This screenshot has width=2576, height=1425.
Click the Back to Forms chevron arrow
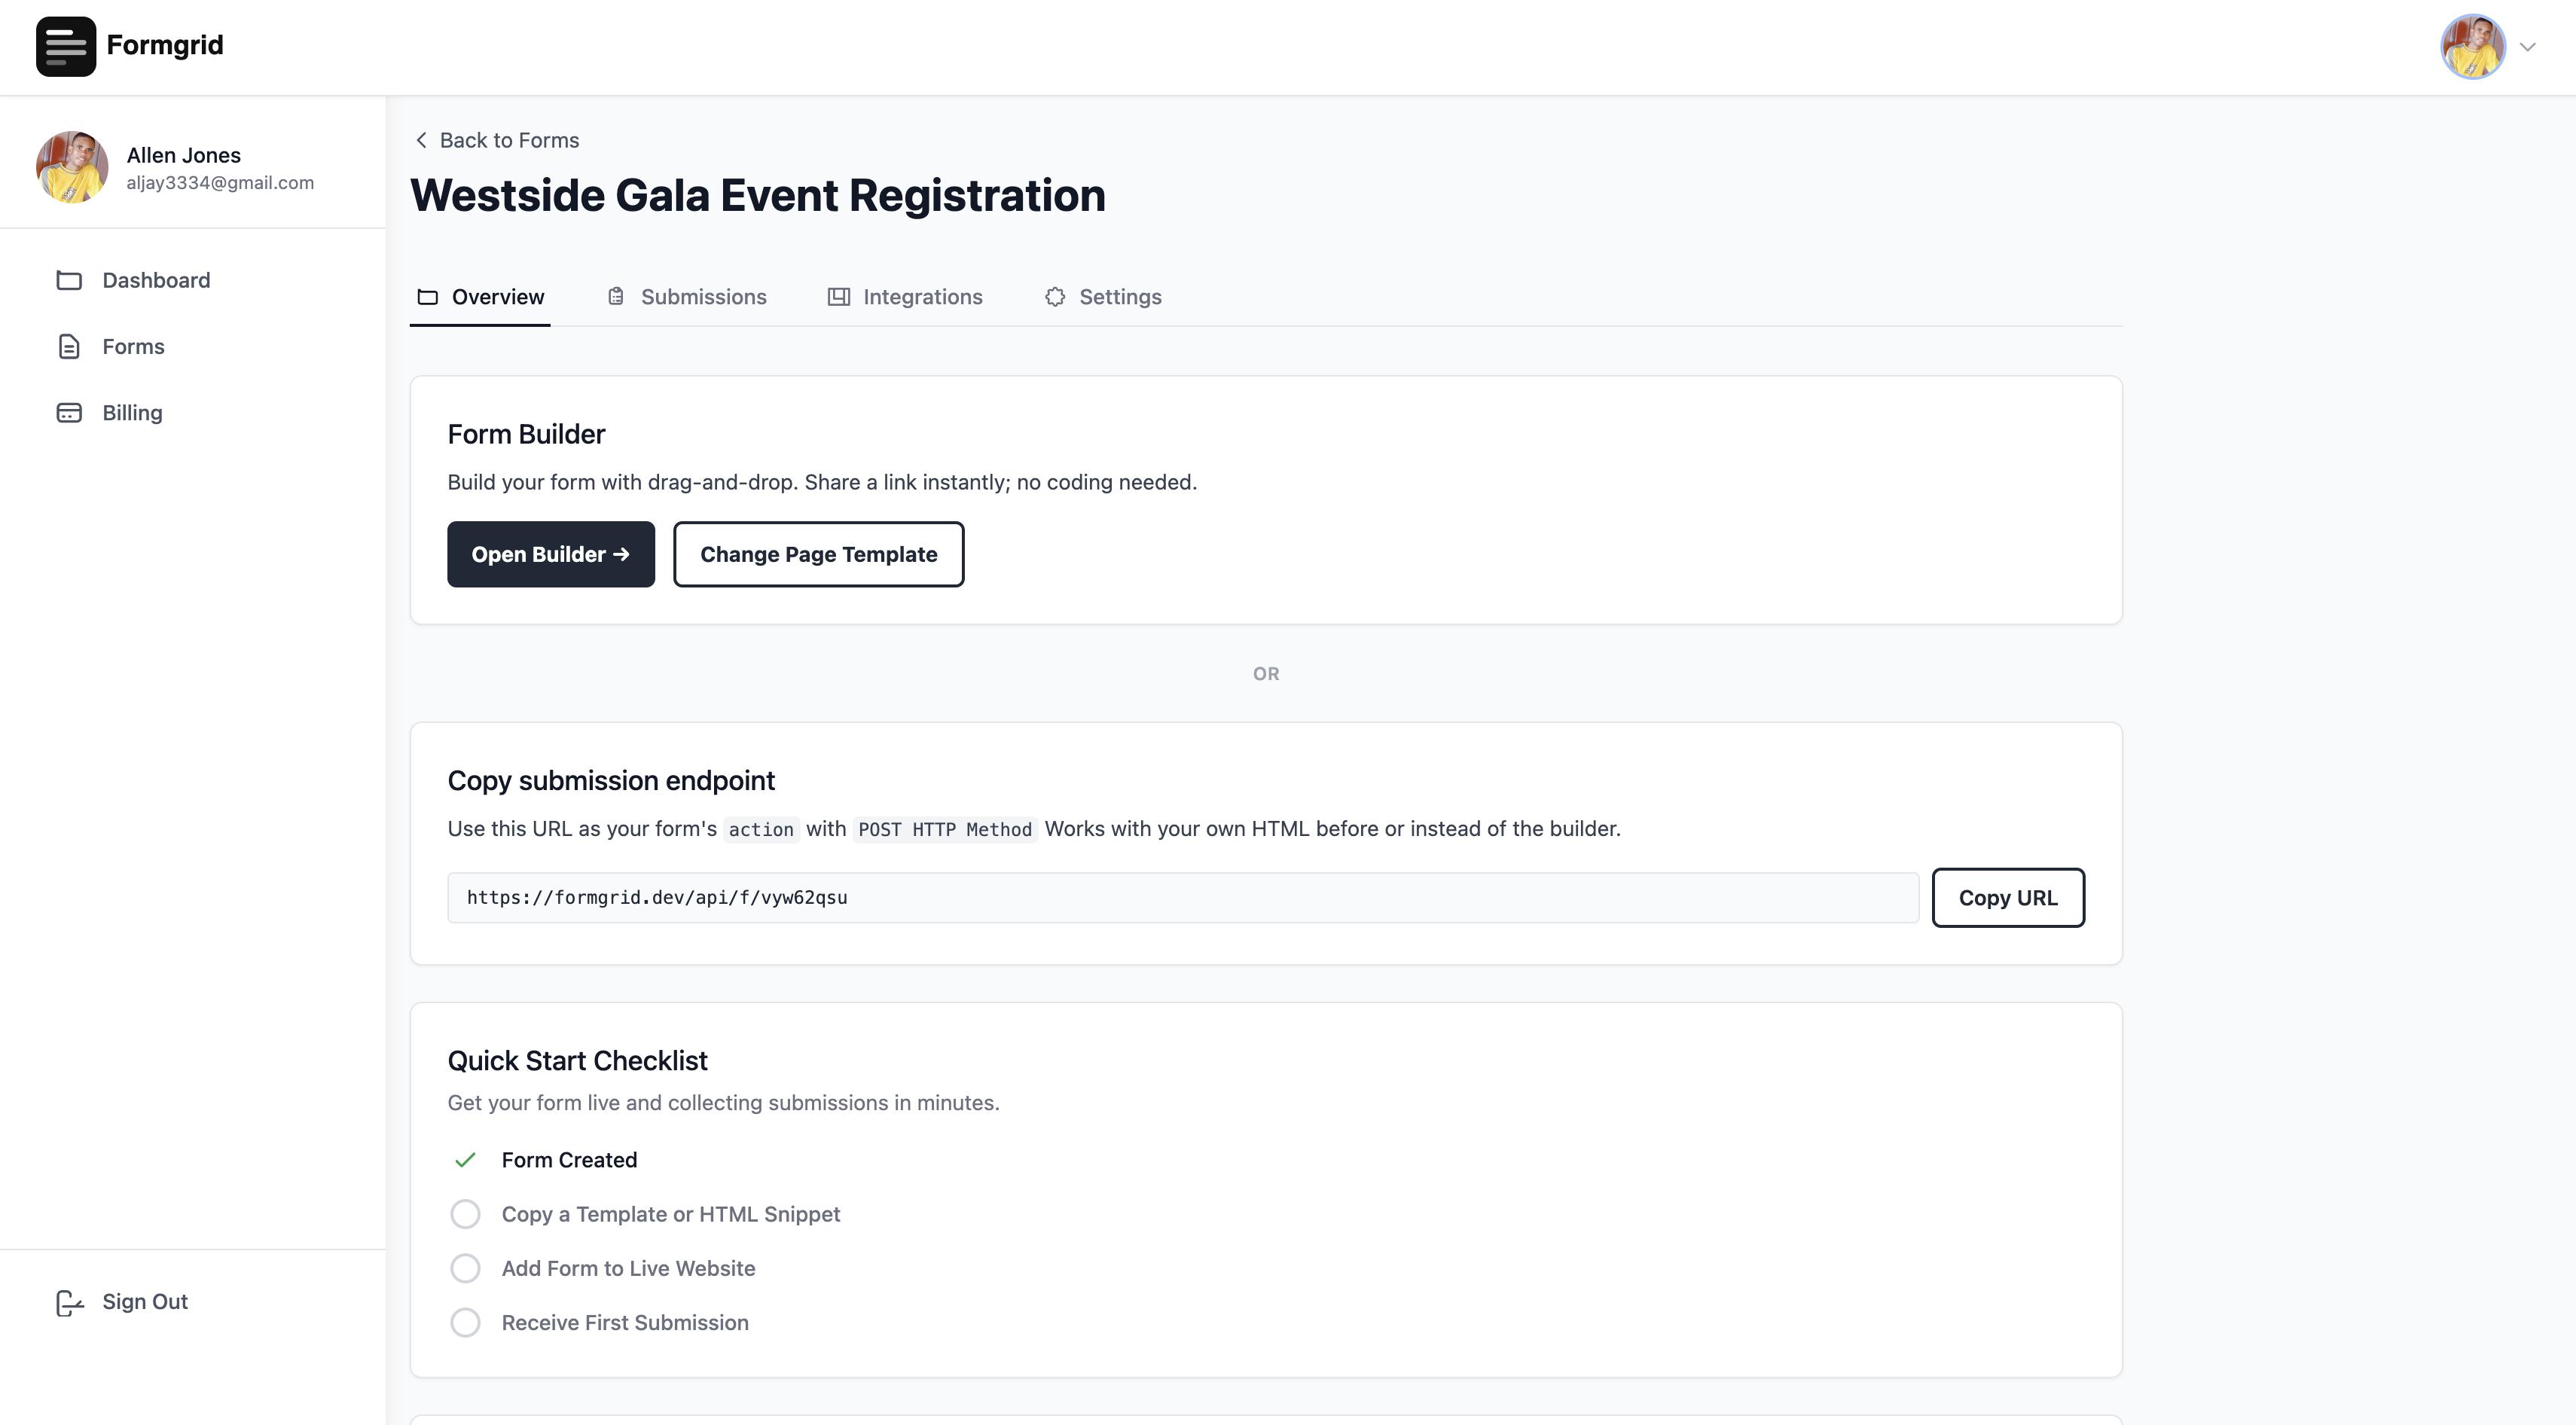click(421, 140)
